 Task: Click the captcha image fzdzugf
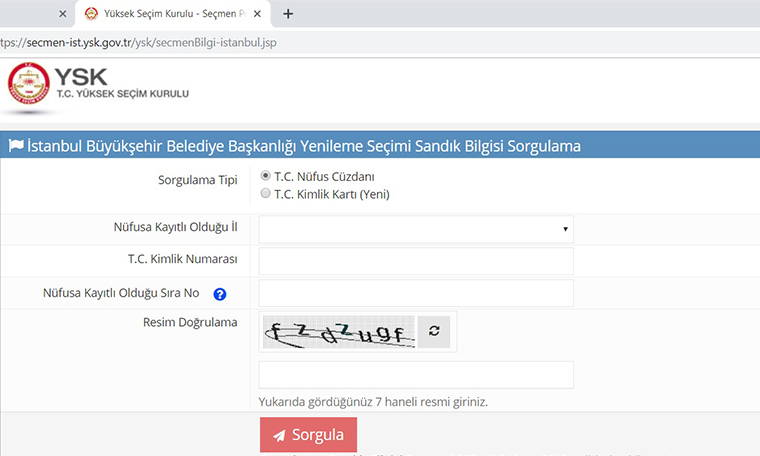click(x=339, y=332)
